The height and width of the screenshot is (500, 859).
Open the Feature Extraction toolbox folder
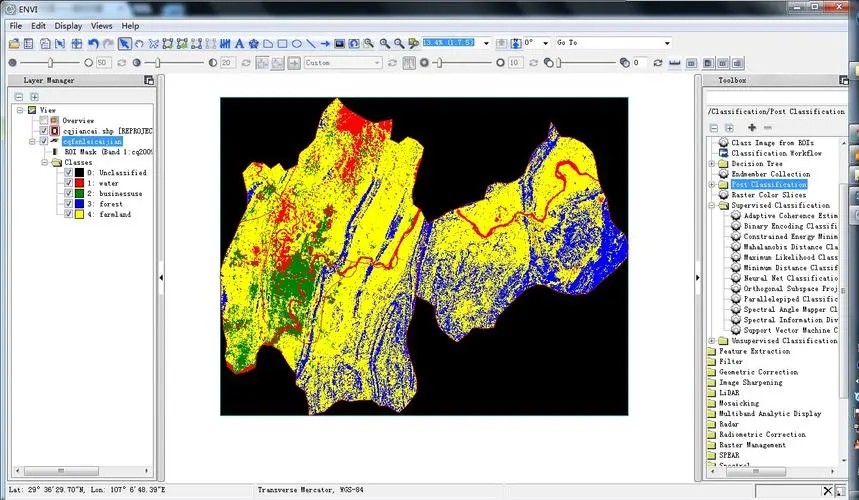(x=749, y=351)
